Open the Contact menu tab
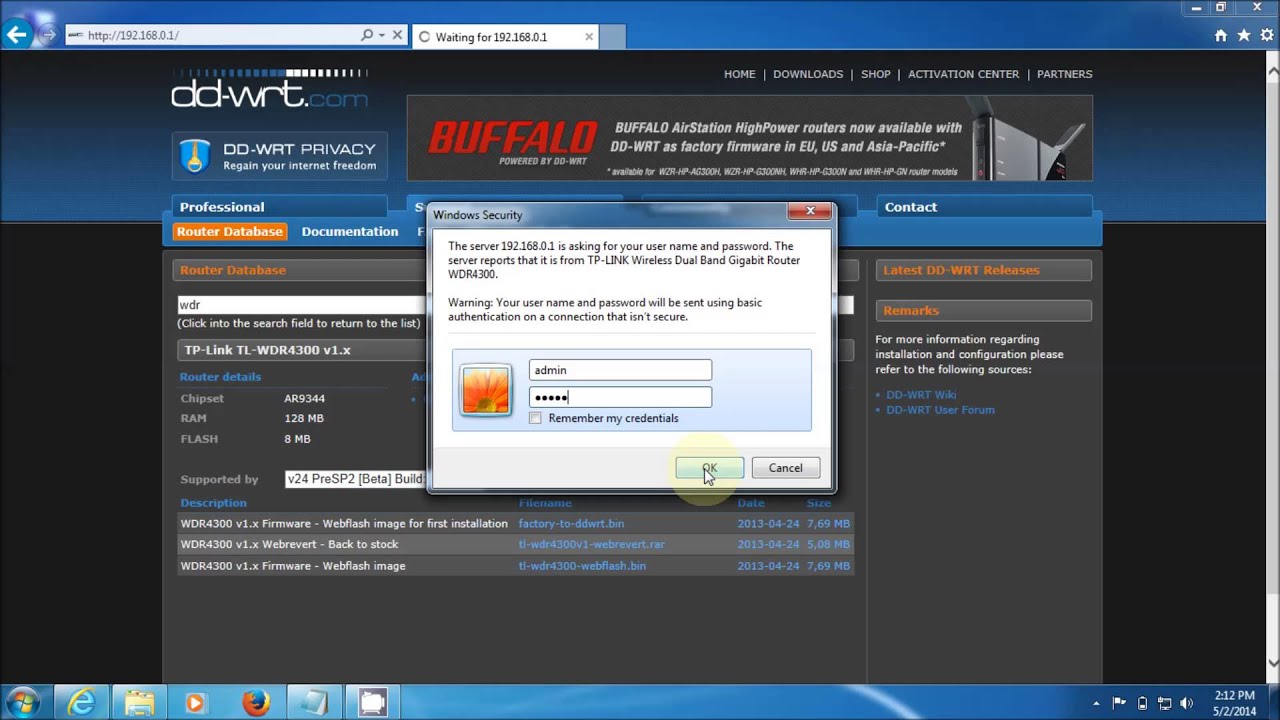 (984, 207)
